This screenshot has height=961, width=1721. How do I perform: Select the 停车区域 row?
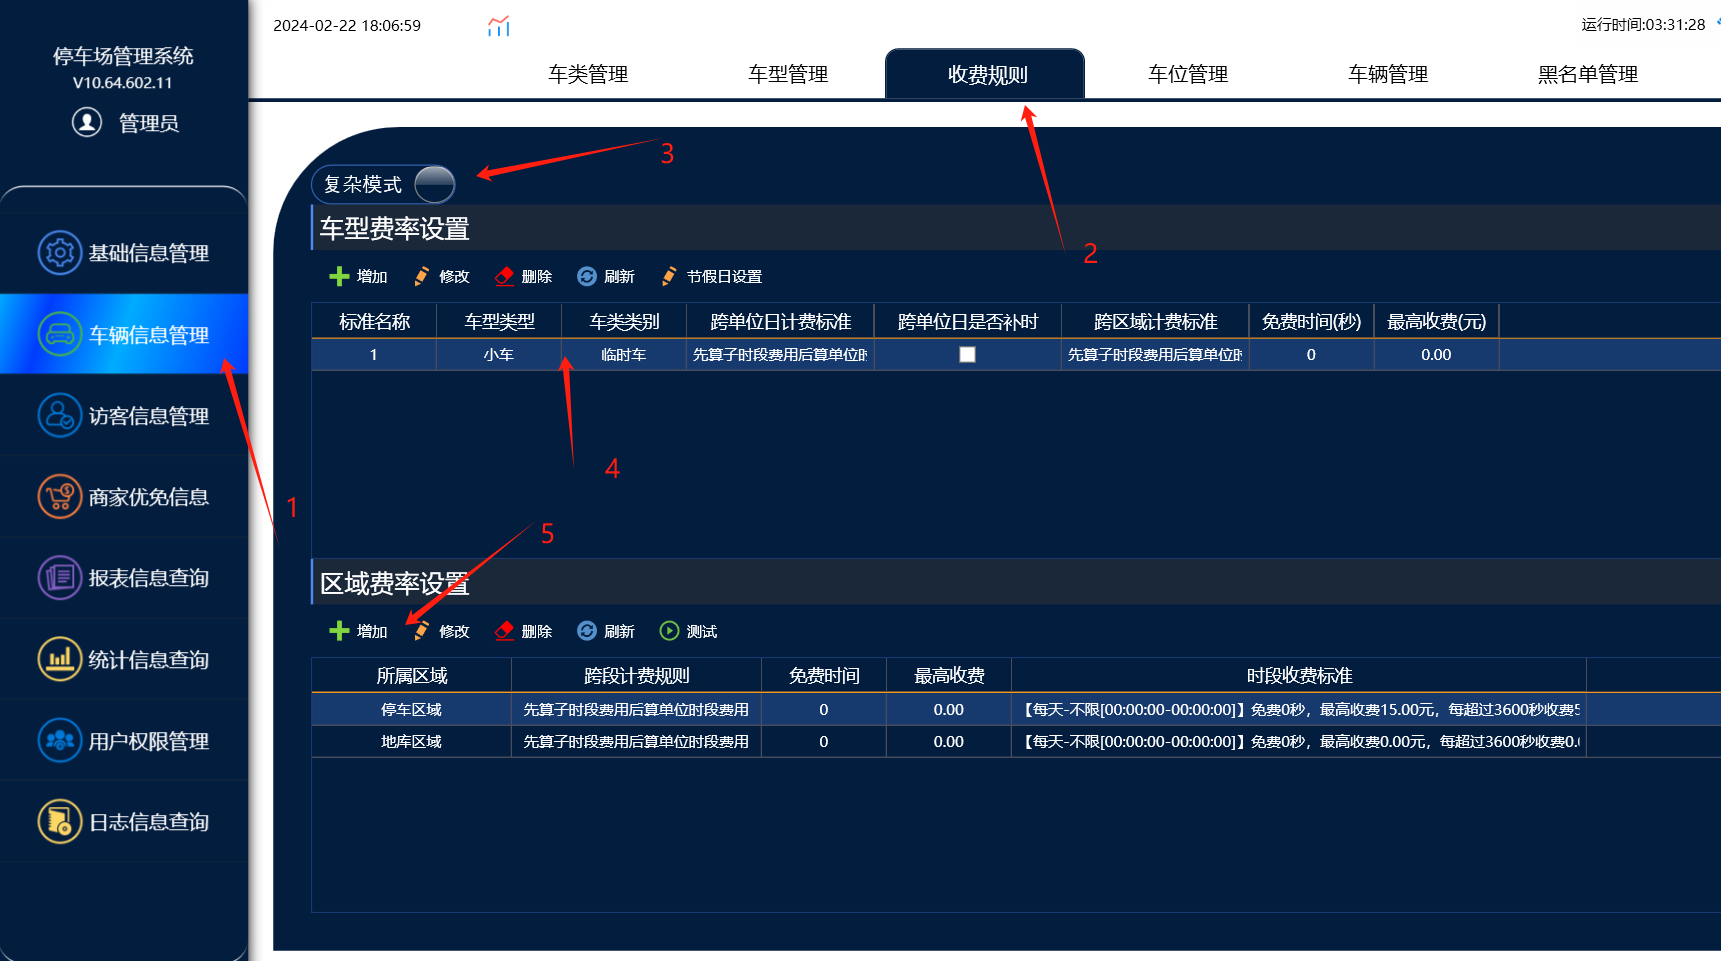click(x=1016, y=709)
